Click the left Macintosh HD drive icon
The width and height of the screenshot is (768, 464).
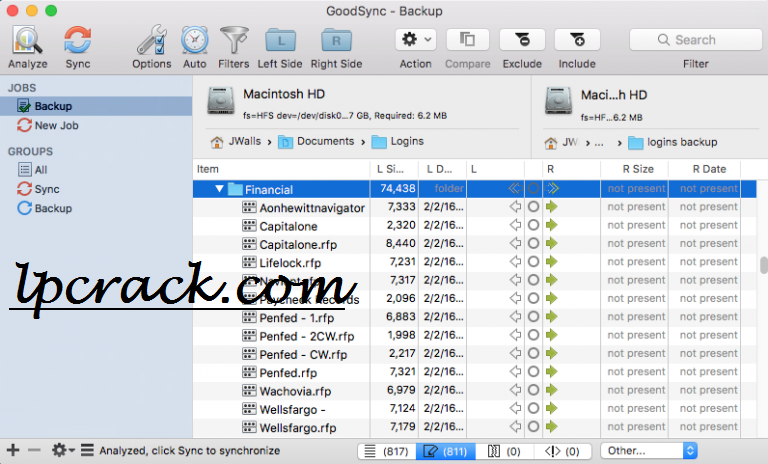click(220, 100)
